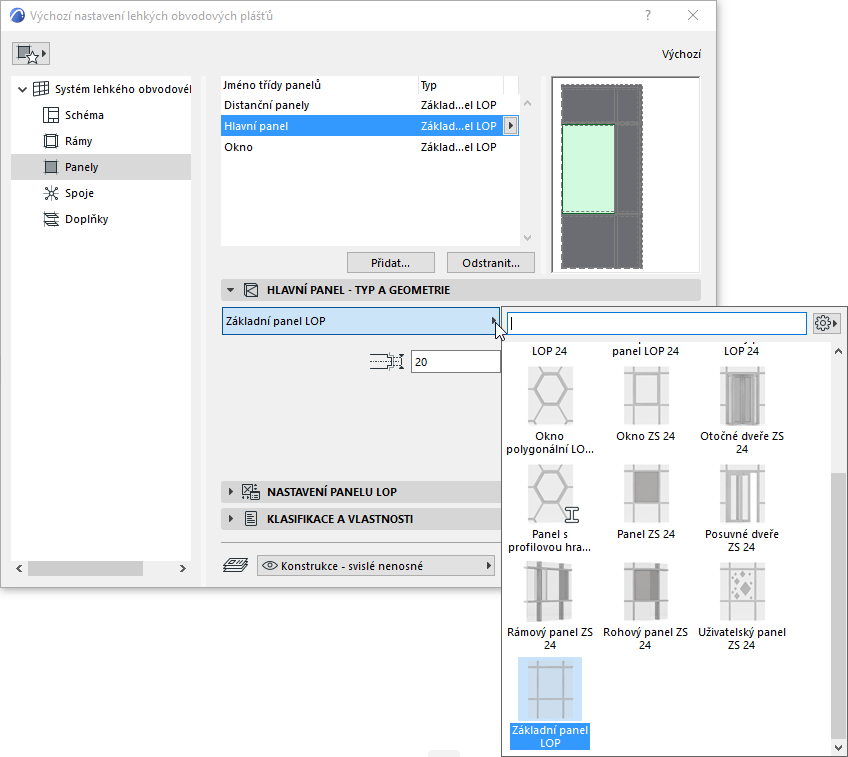This screenshot has width=848, height=757.
Task: Collapse the Systém lehkého obvodového tree node
Action: [x=22, y=89]
